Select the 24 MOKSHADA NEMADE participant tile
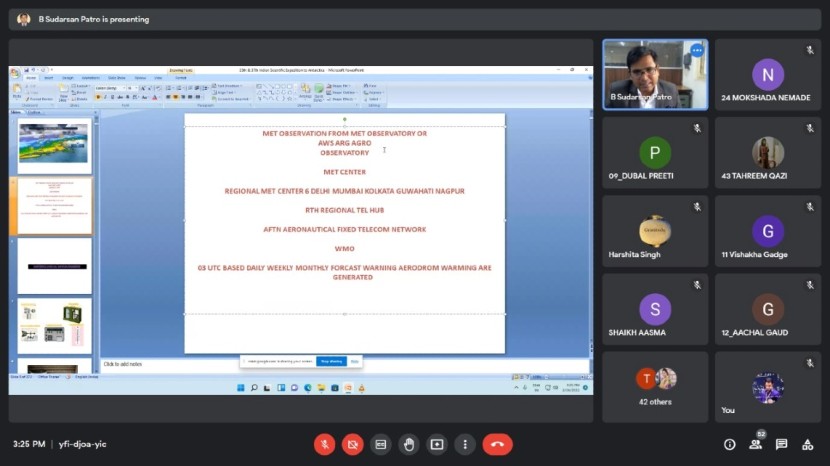Viewport: 830px width, 466px height. (x=767, y=75)
